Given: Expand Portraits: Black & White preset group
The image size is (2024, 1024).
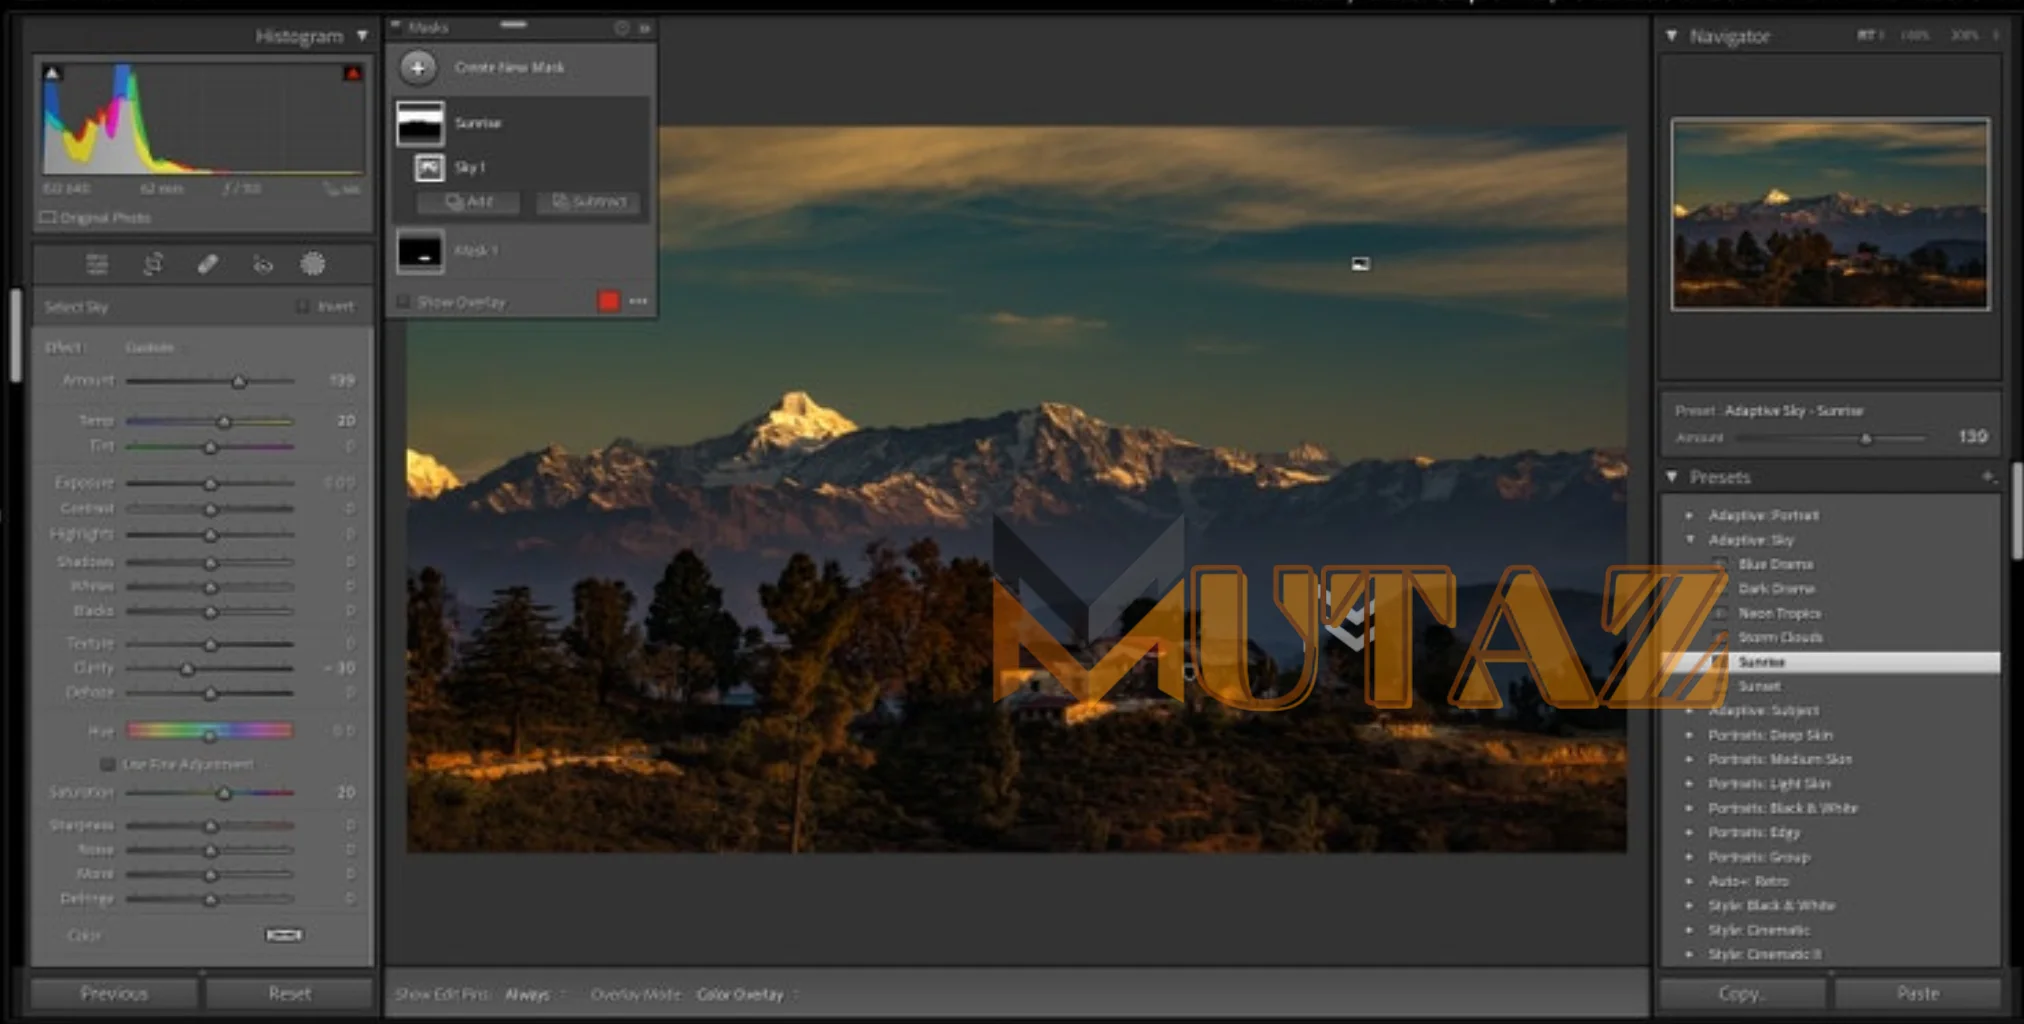Looking at the screenshot, I should click(x=1689, y=808).
